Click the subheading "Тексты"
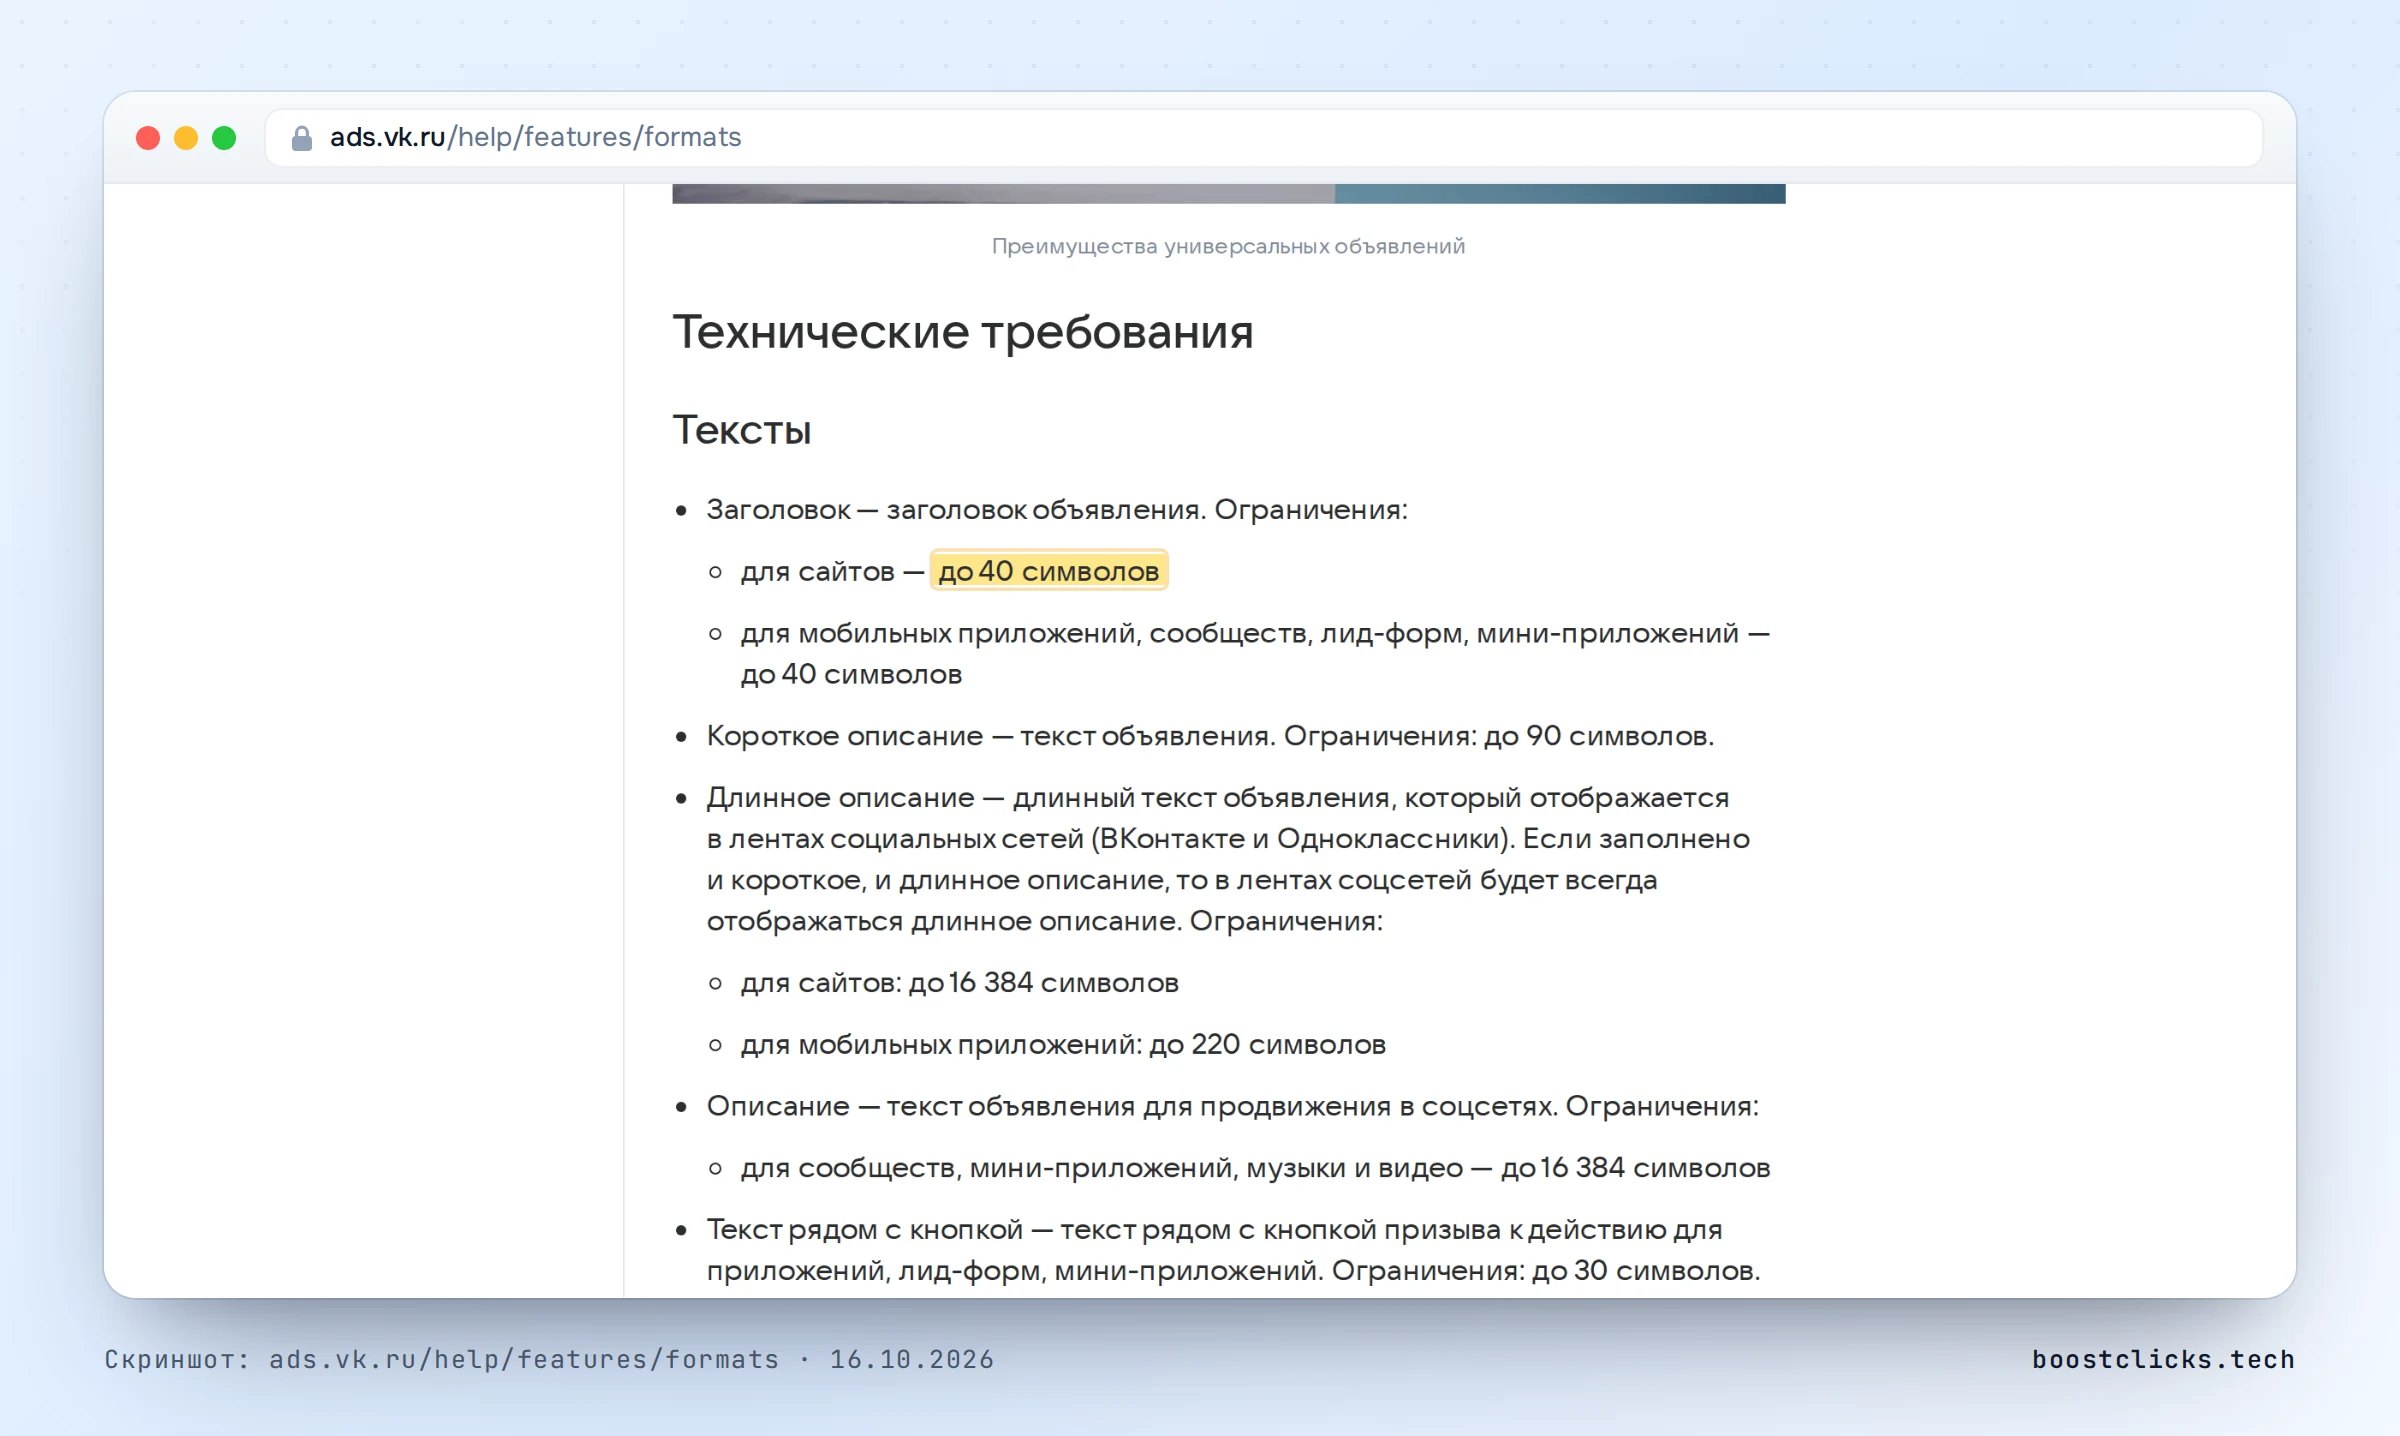The height and width of the screenshot is (1436, 2400). (742, 430)
